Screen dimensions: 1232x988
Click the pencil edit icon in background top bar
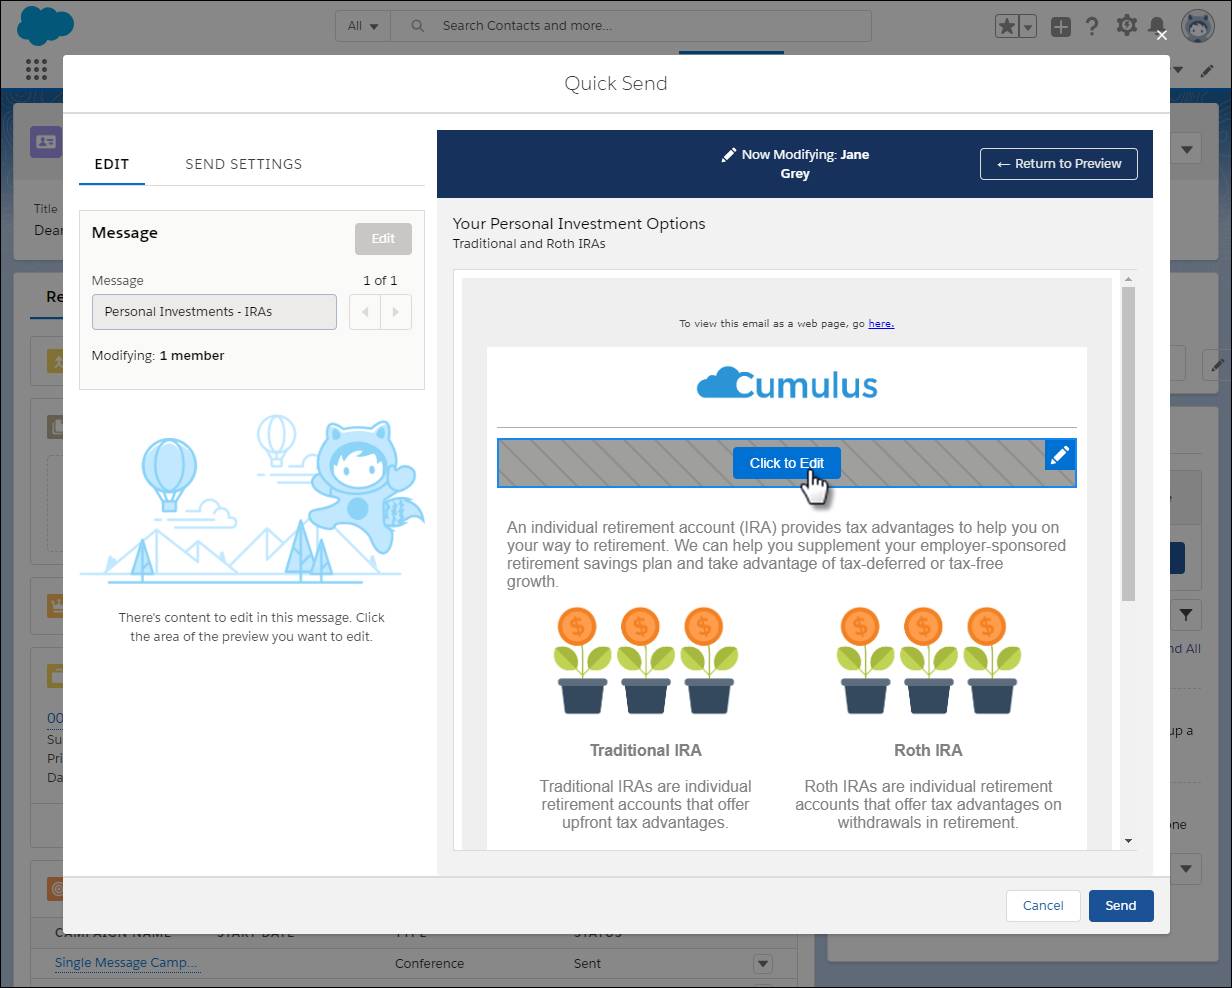pos(1206,71)
